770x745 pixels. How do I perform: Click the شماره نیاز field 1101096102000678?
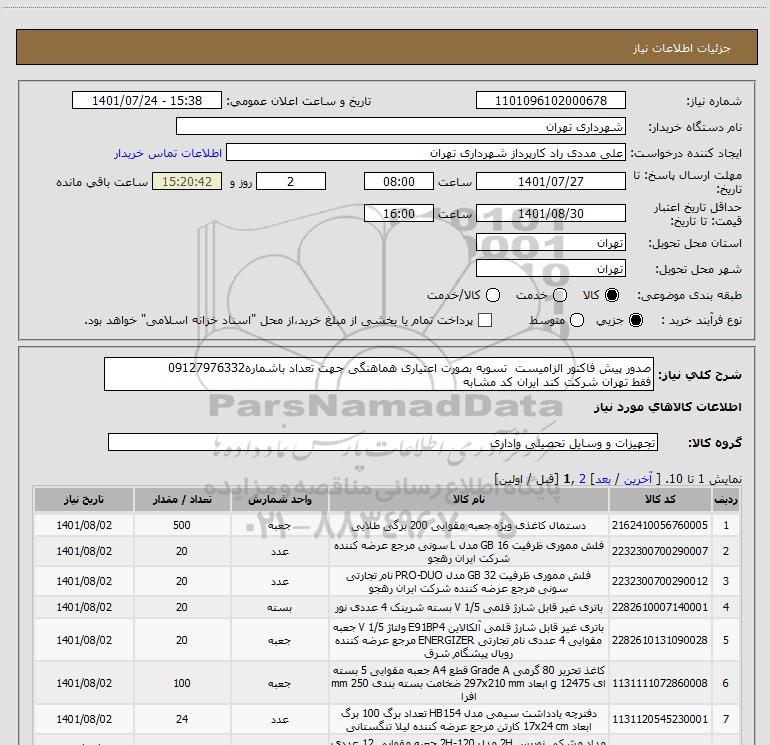coord(550,100)
